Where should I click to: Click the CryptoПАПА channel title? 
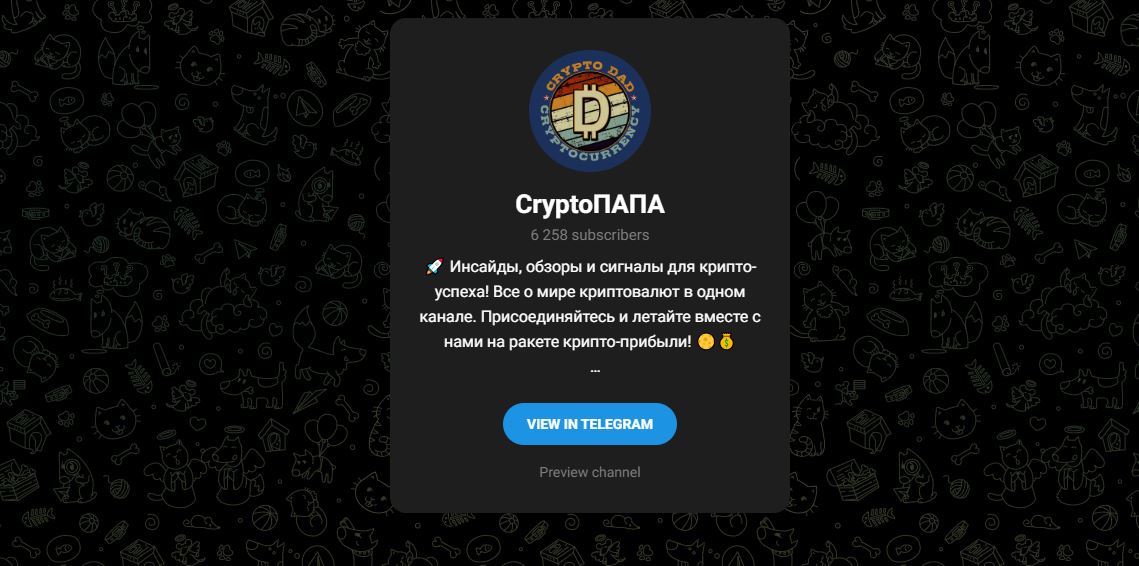pyautogui.click(x=590, y=206)
